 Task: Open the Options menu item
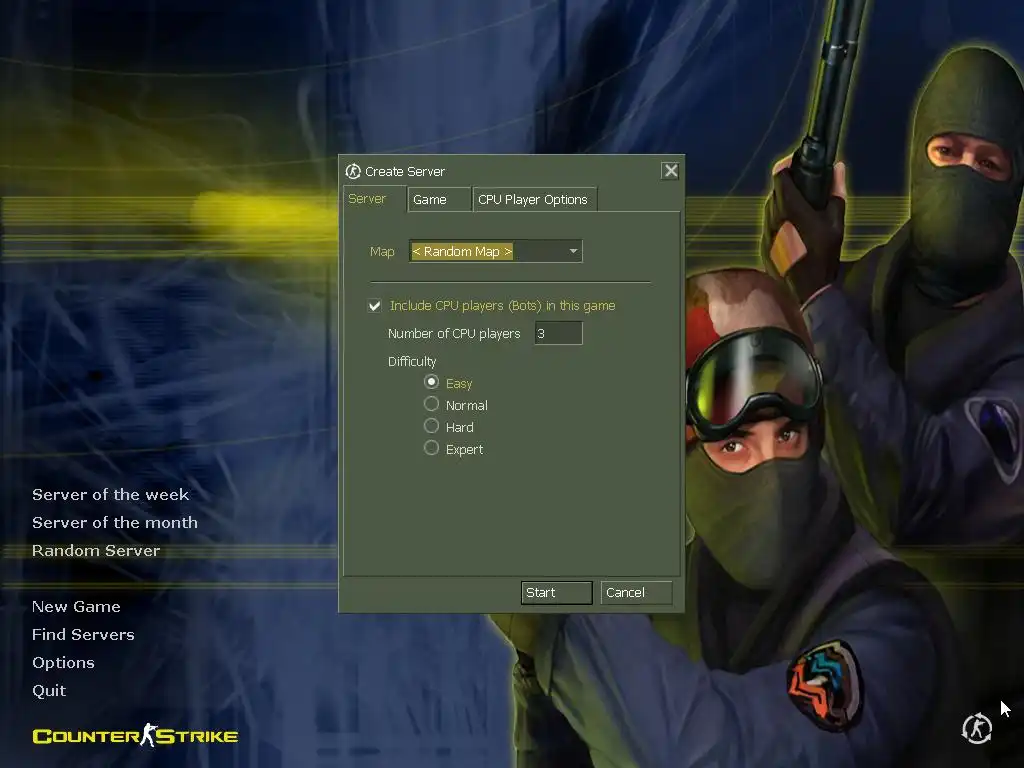(63, 663)
